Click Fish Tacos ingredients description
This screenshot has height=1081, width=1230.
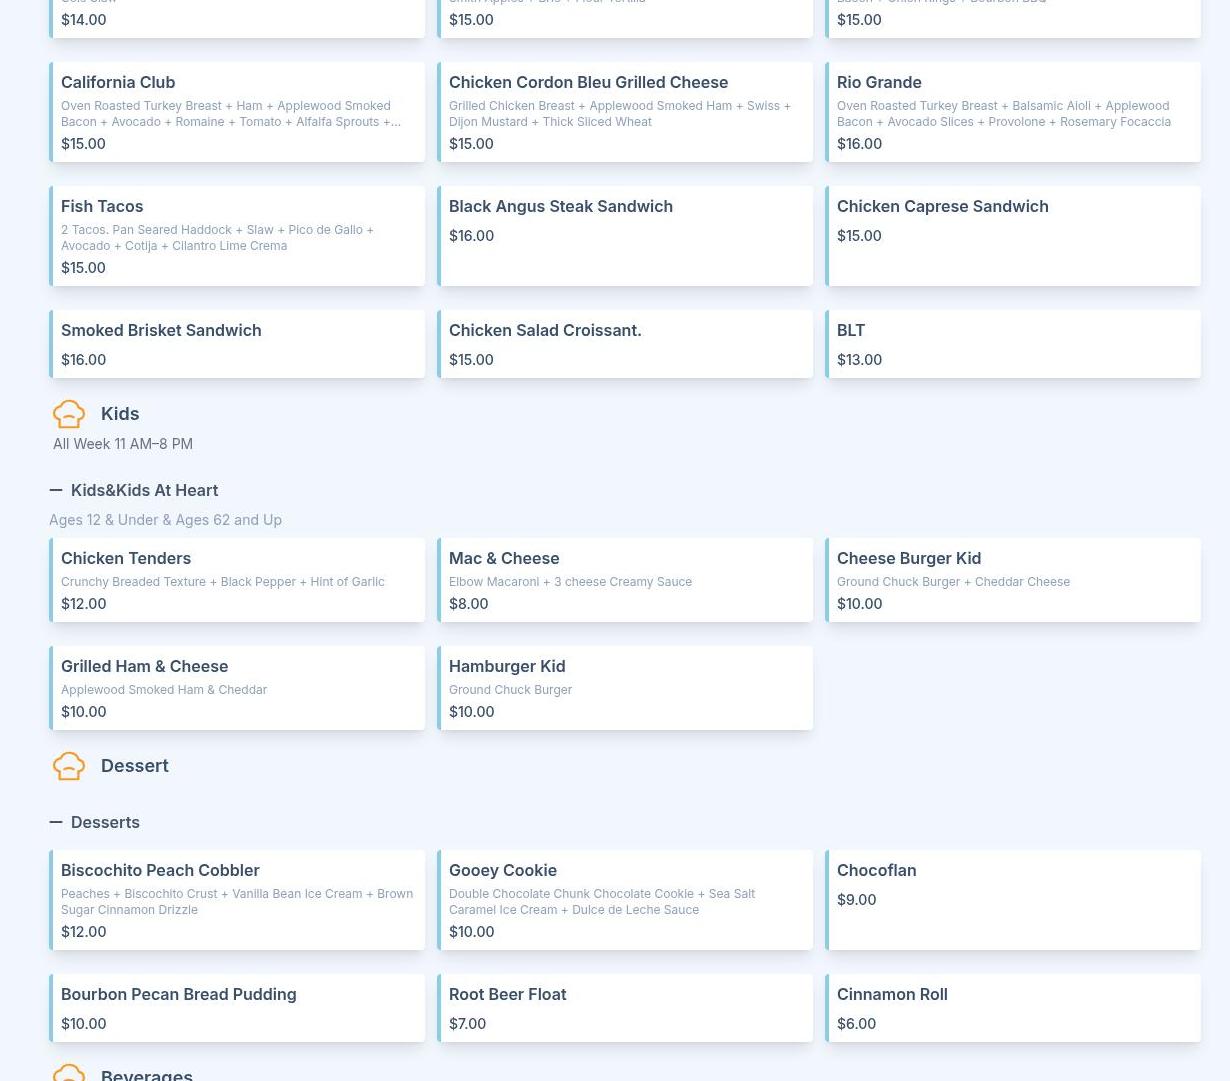tap(217, 238)
